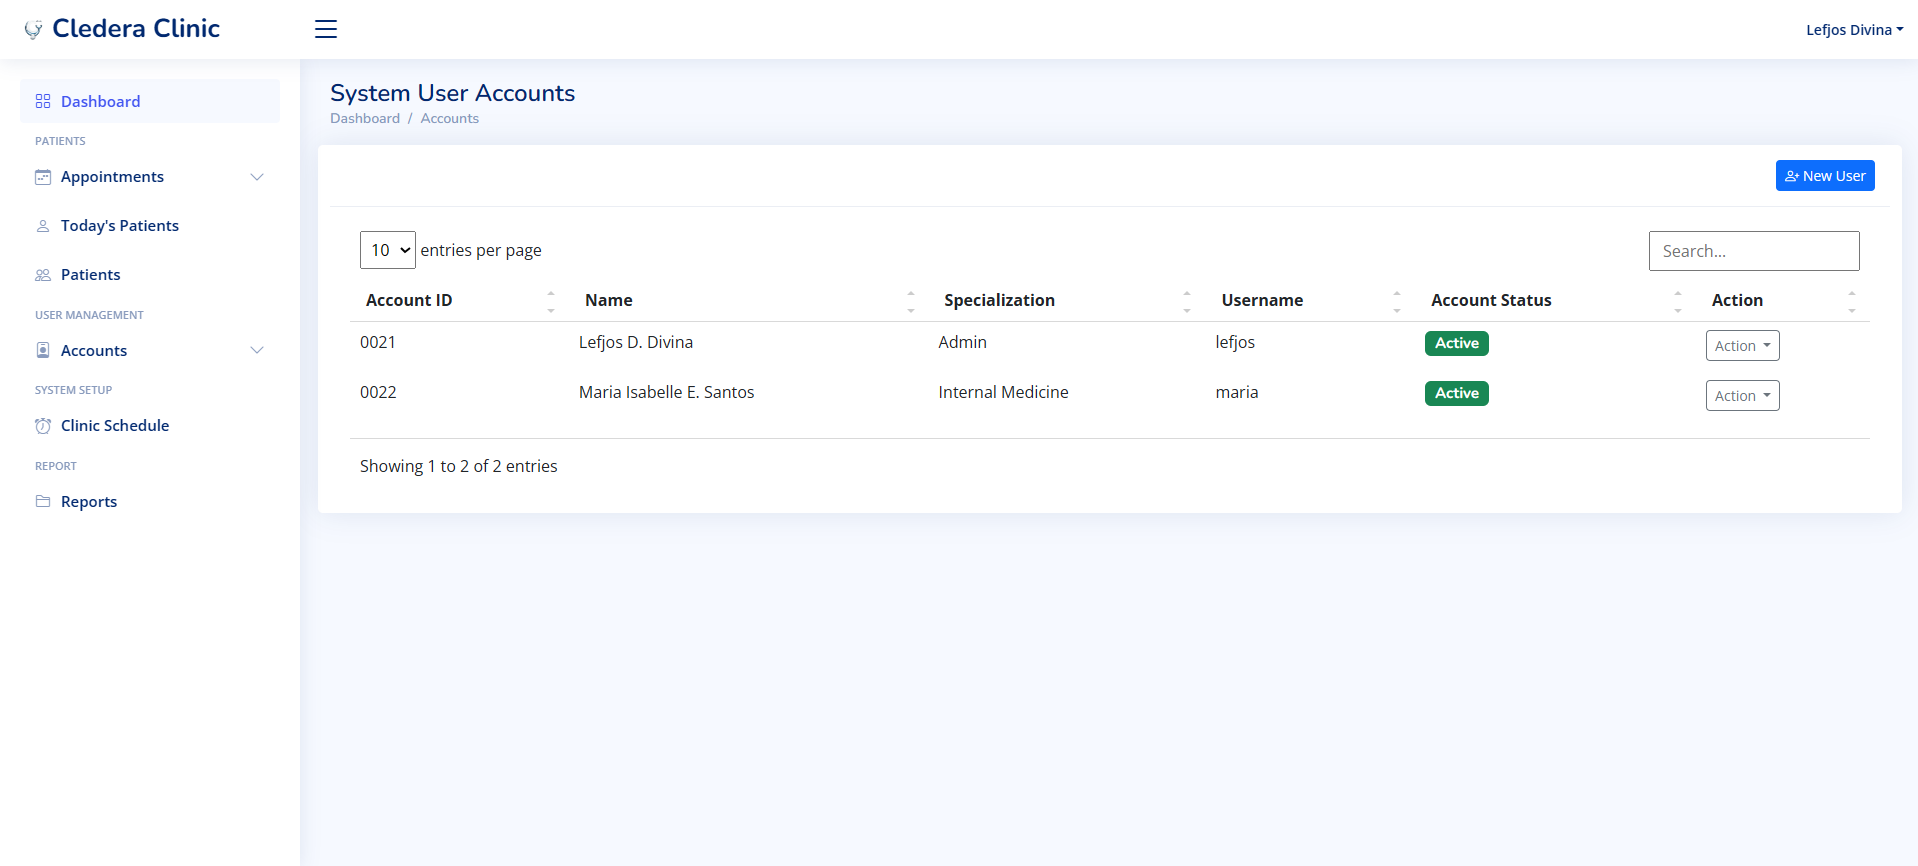1918x866 pixels.
Task: Sort the table by Account Status column
Action: 1491,300
